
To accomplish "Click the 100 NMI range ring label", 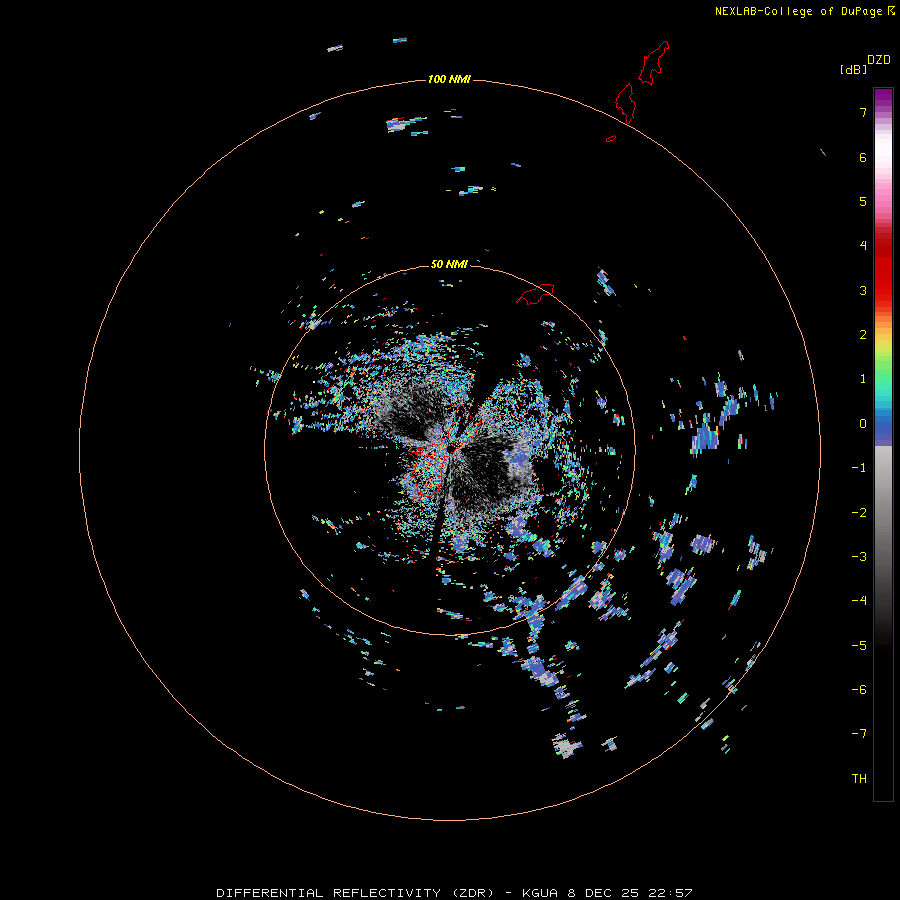I will (x=449, y=79).
